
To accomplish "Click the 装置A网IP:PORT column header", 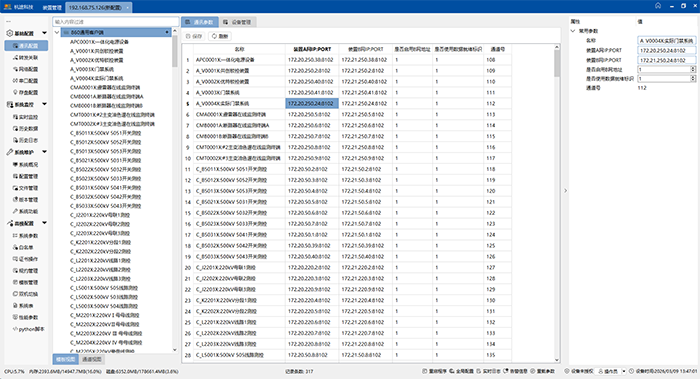I will pyautogui.click(x=312, y=49).
